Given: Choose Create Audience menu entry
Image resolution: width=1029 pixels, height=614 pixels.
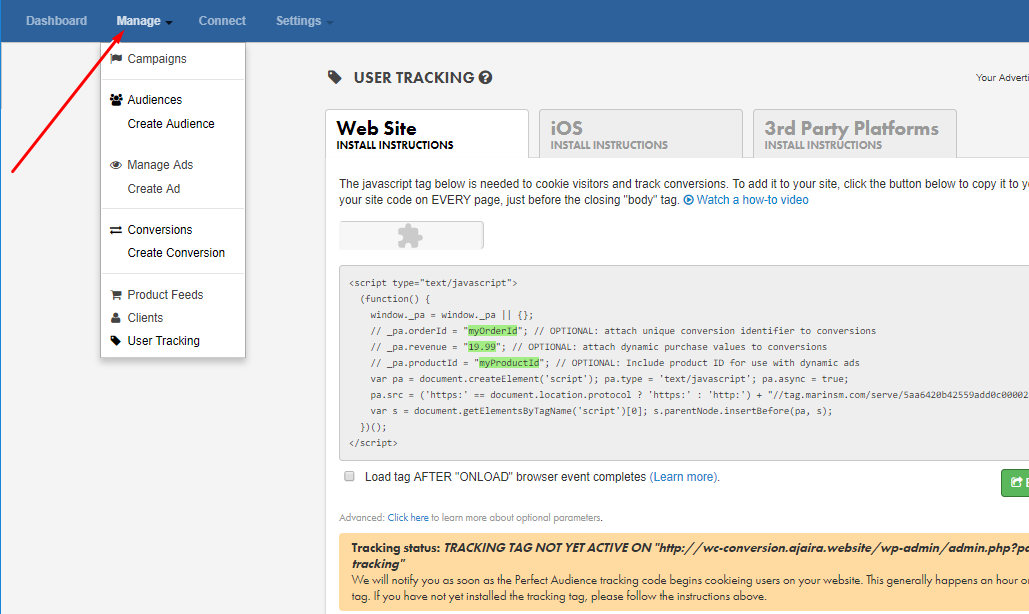Looking at the screenshot, I should point(171,124).
